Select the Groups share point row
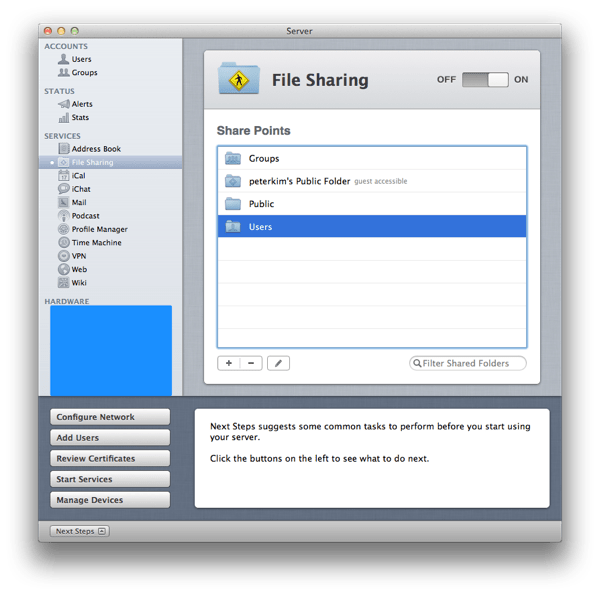The width and height of the screenshot is (600, 595). click(372, 158)
